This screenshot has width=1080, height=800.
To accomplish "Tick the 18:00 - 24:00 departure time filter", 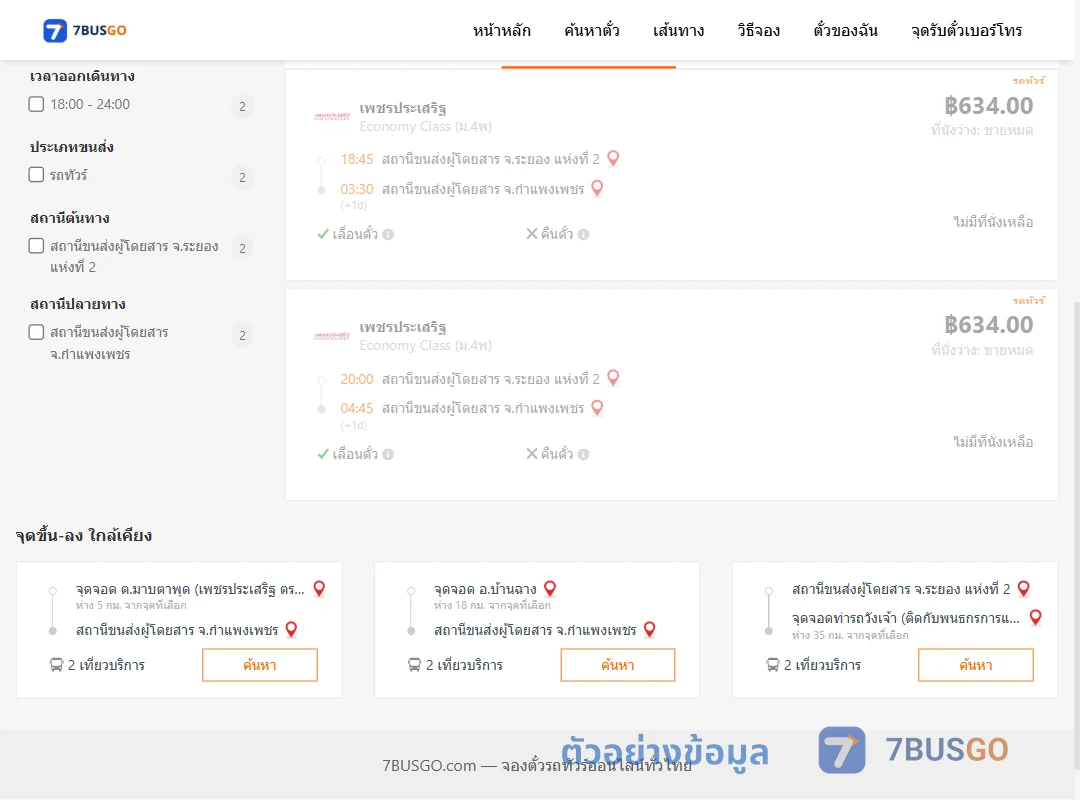I will pos(37,104).
